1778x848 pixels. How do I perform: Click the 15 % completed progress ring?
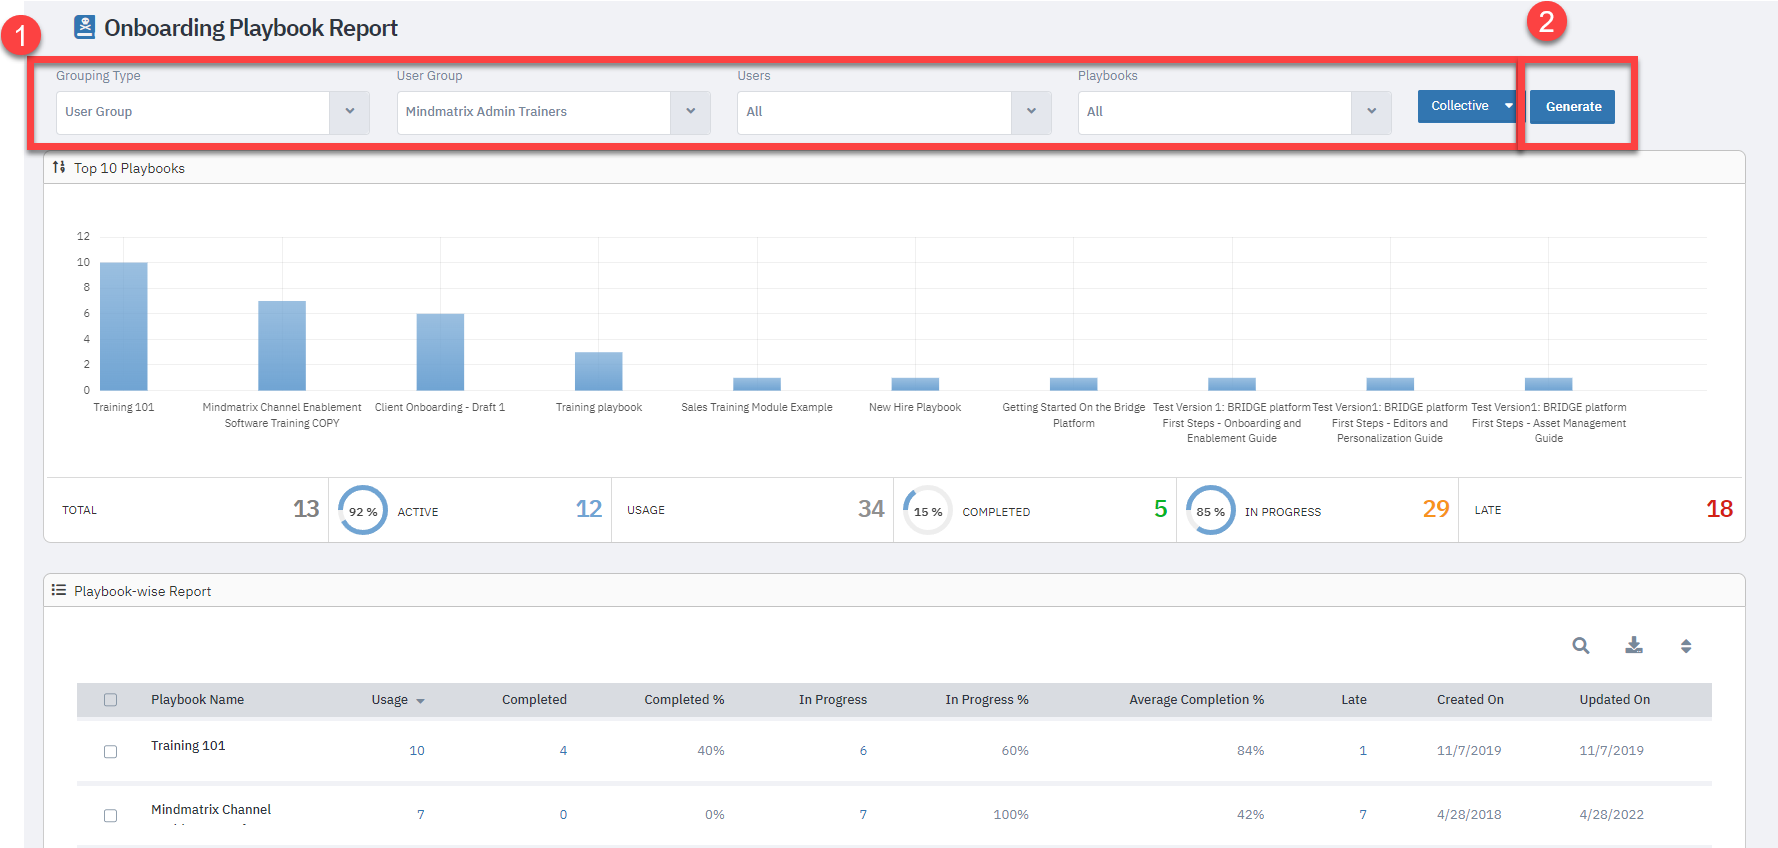pyautogui.click(x=927, y=510)
